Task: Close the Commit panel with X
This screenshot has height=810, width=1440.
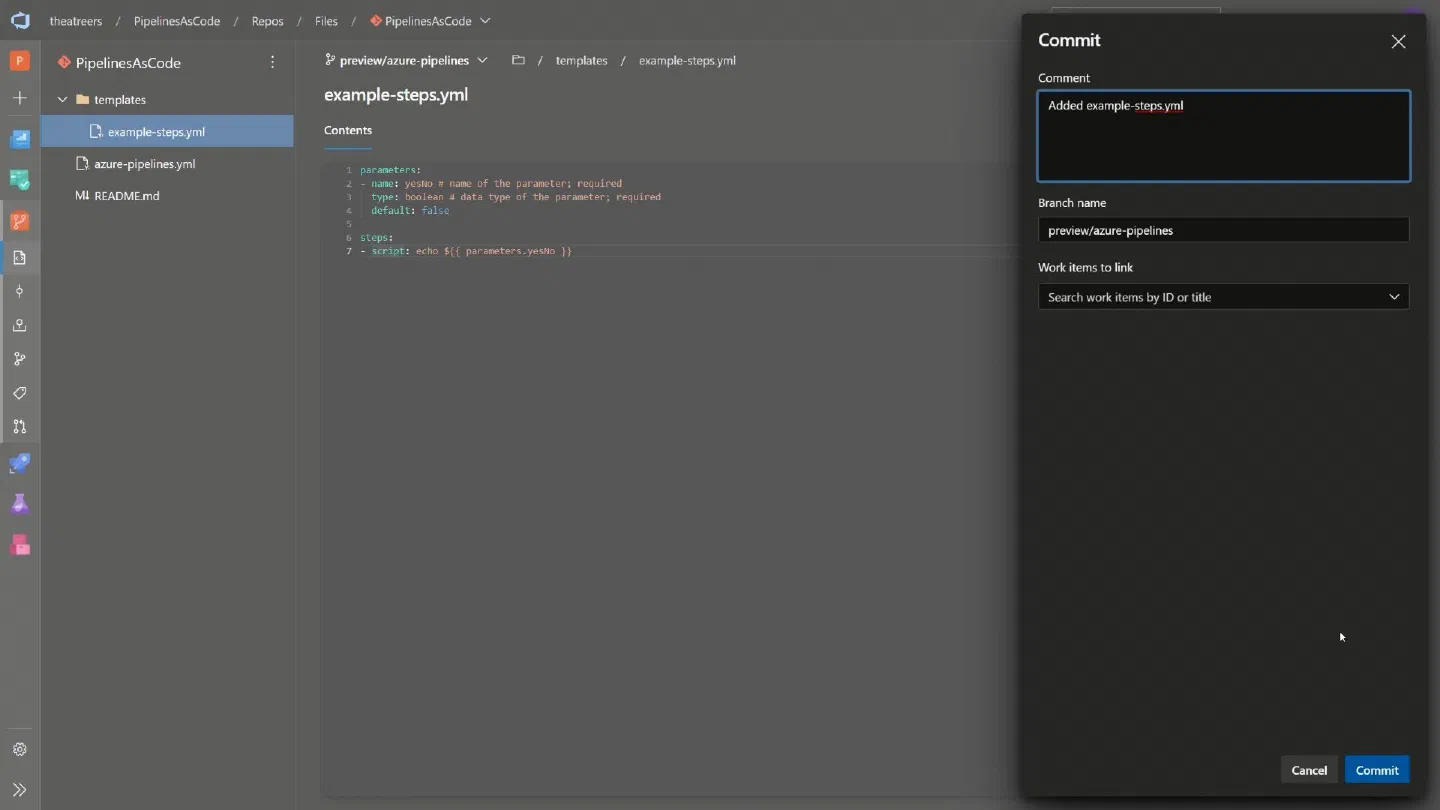Action: pyautogui.click(x=1398, y=41)
